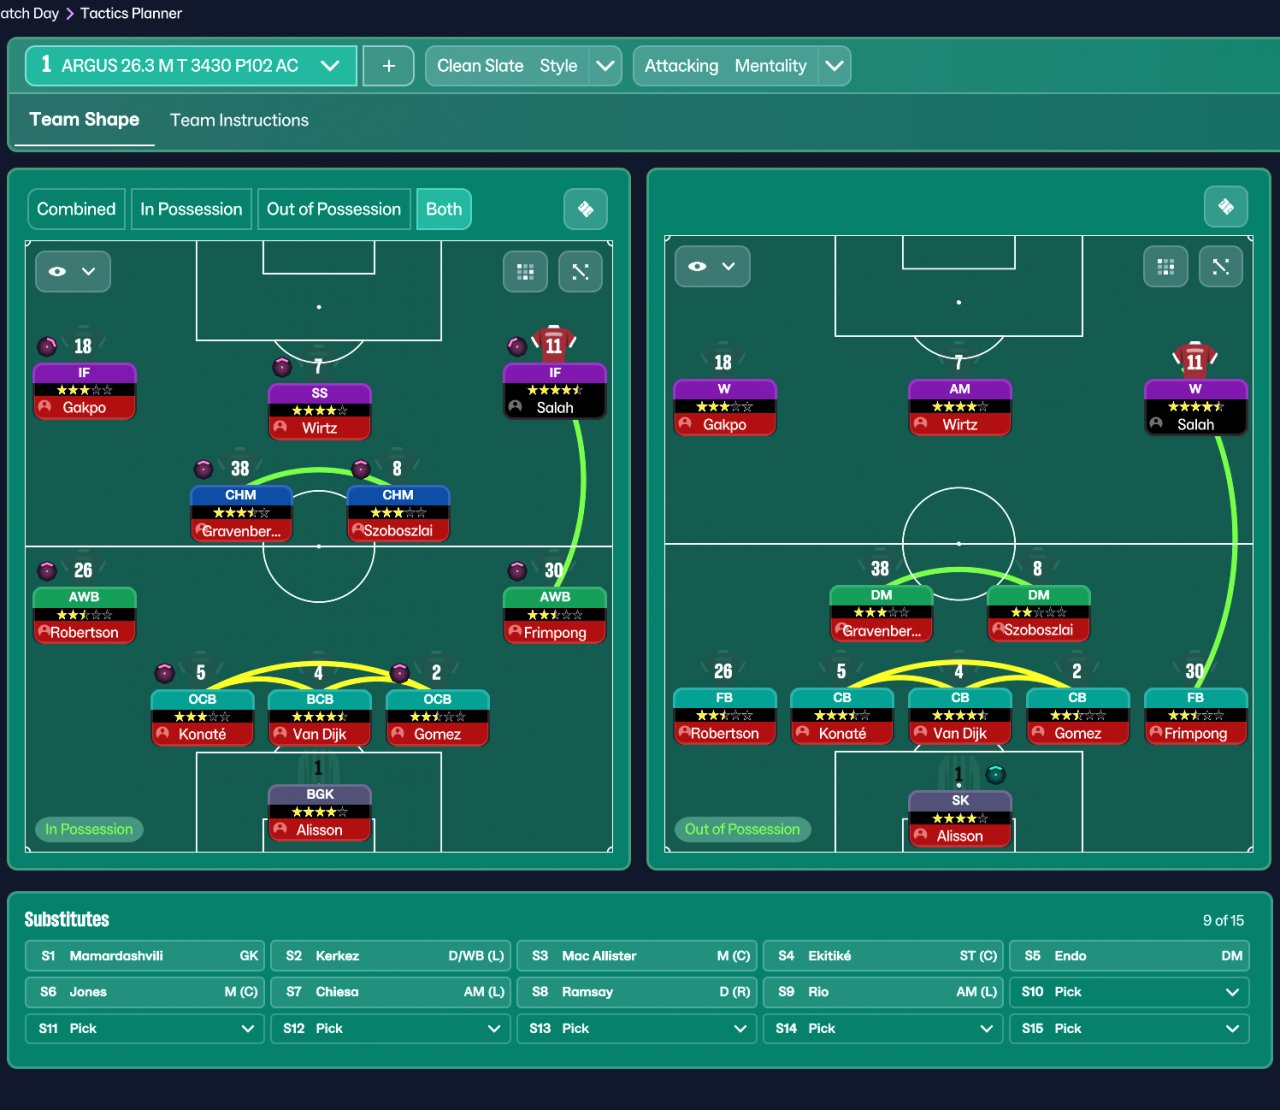The width and height of the screenshot is (1280, 1110).
Task: Click Gravenberch's DM card out of possession
Action: click(881, 613)
